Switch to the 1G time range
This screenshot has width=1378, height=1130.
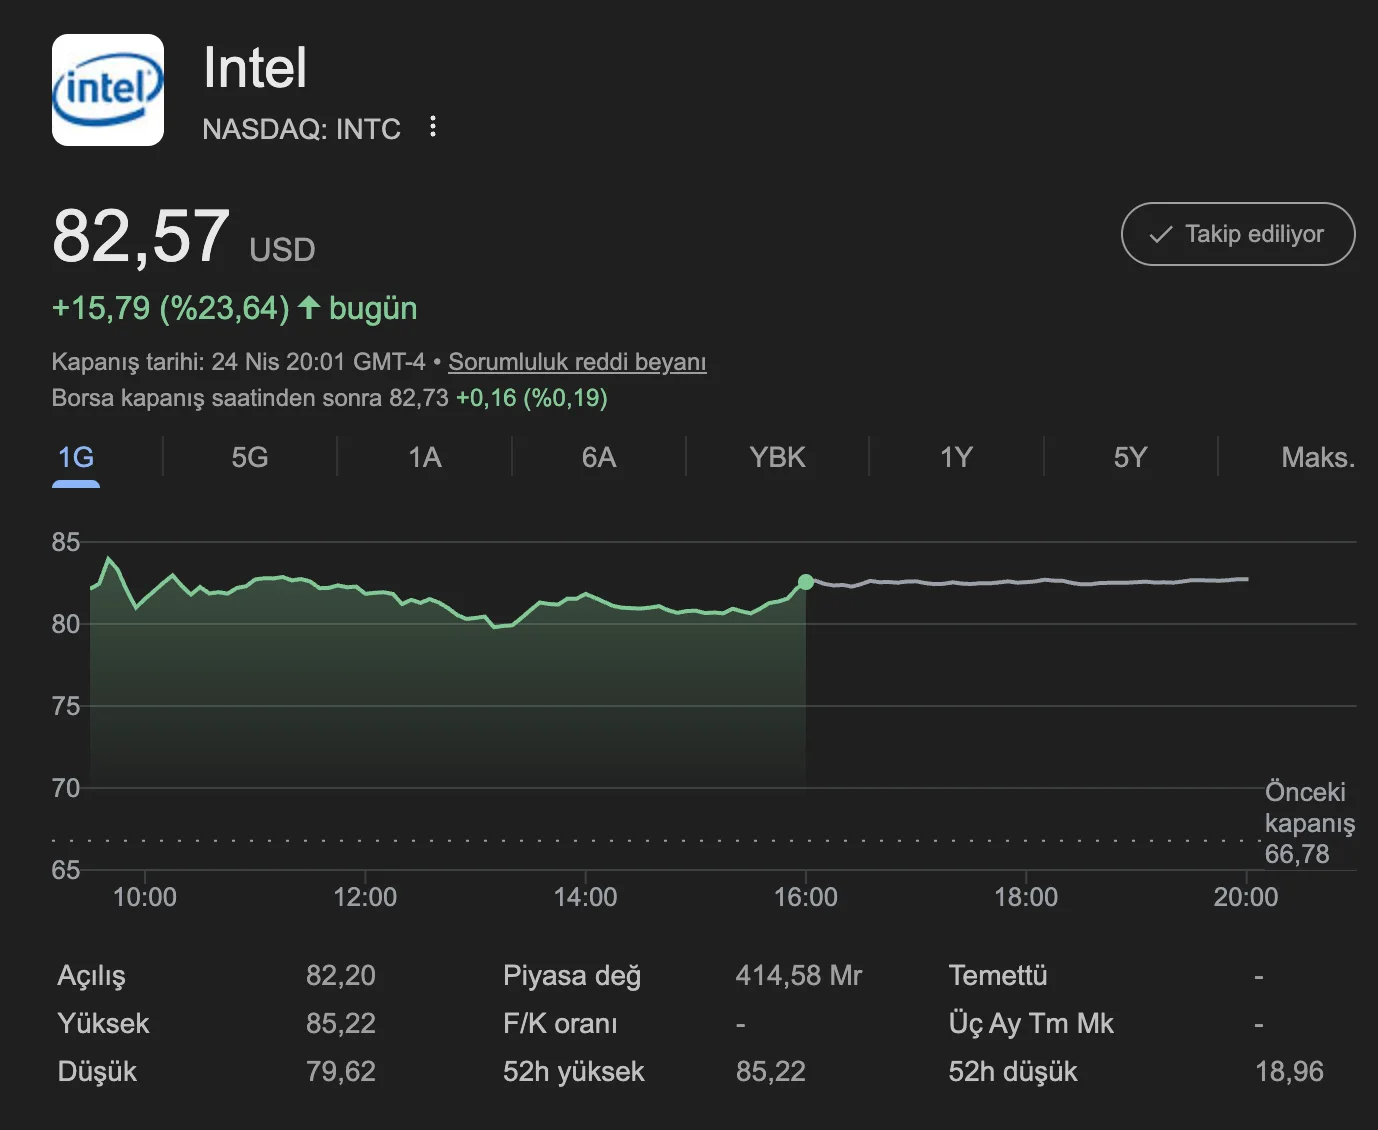pos(75,457)
